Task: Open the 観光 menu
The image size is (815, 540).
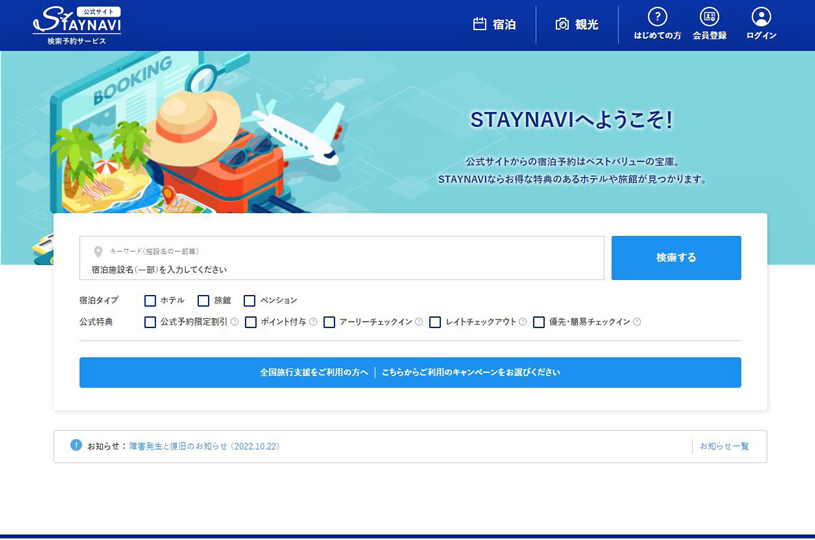Action: coord(577,24)
